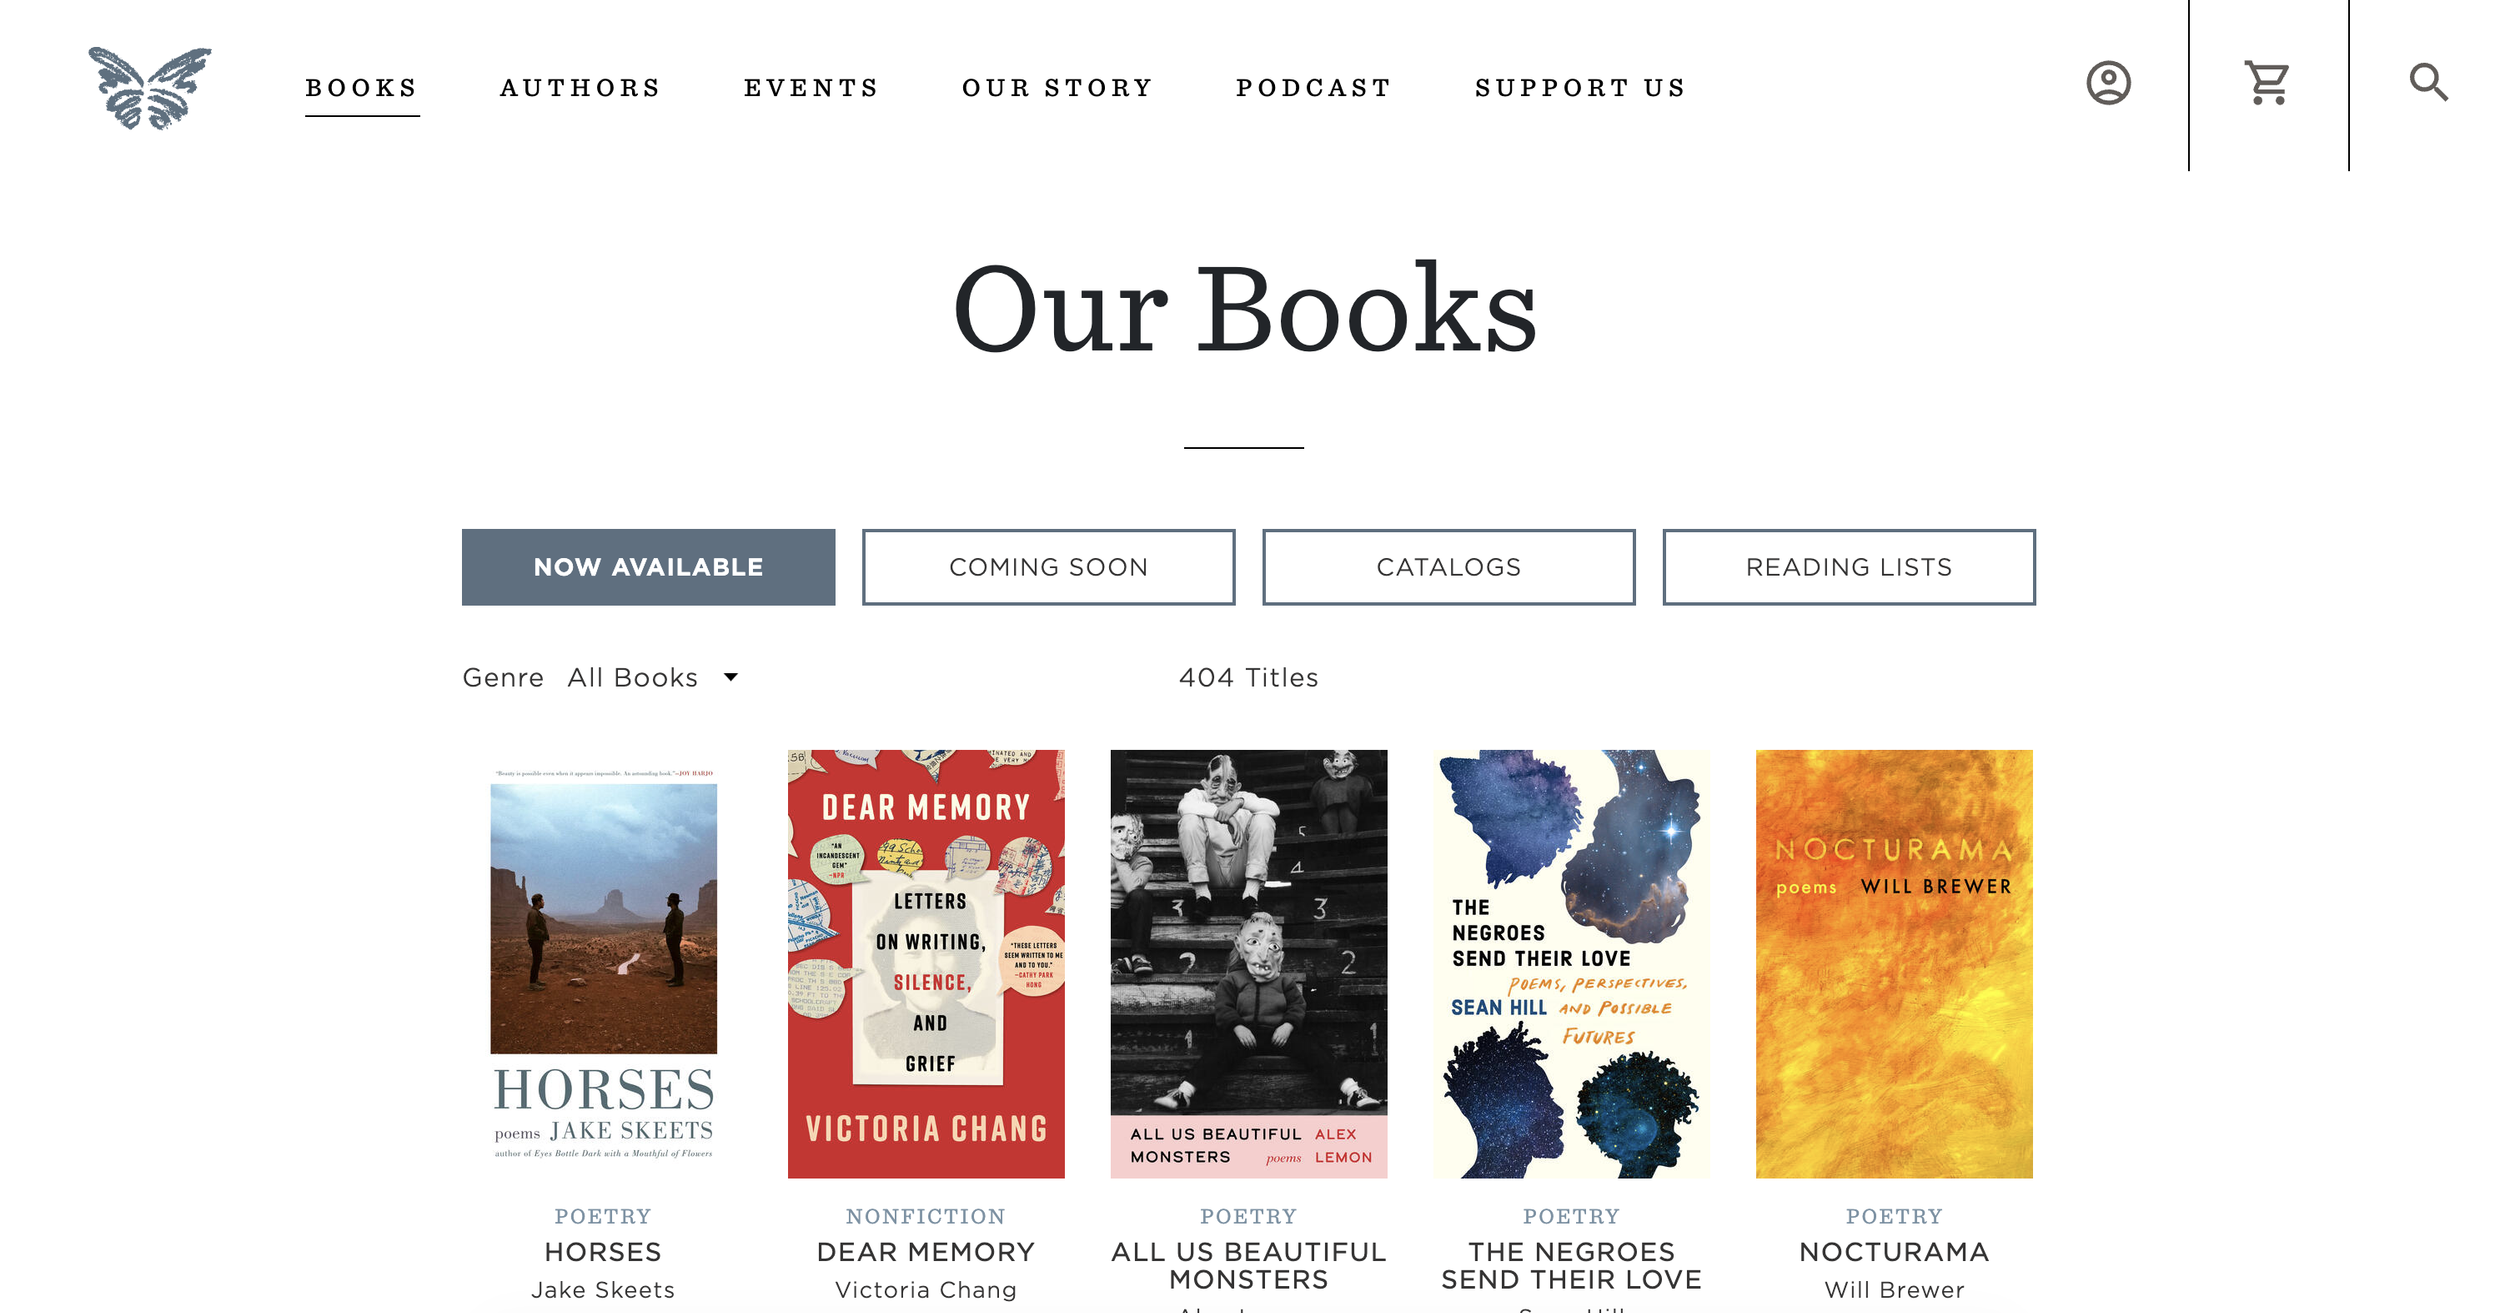Open the Podcast page

pos(1314,88)
